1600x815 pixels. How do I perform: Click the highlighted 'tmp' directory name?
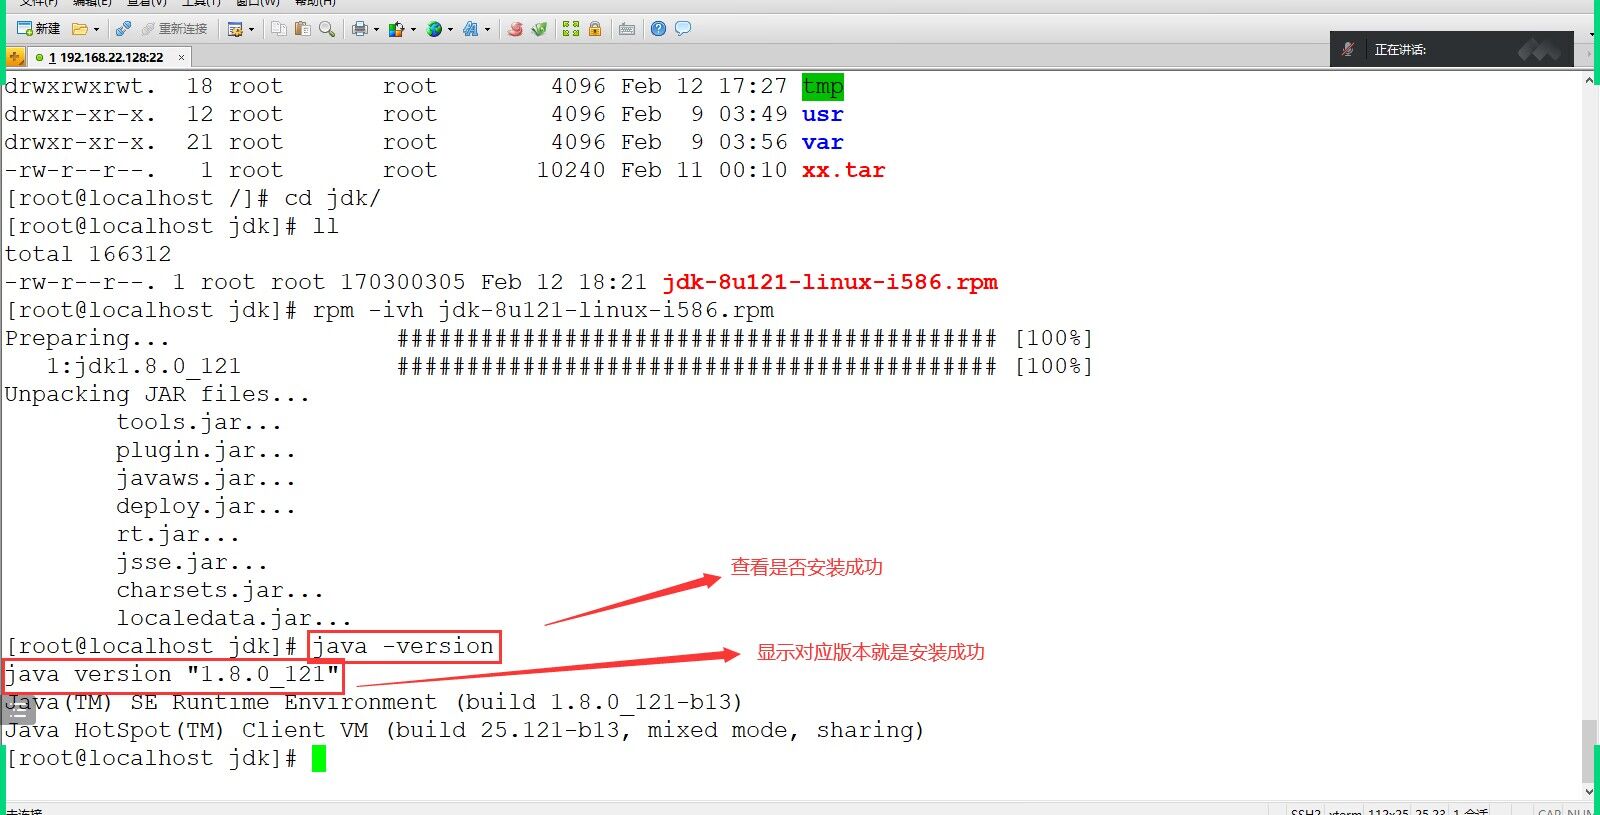823,87
